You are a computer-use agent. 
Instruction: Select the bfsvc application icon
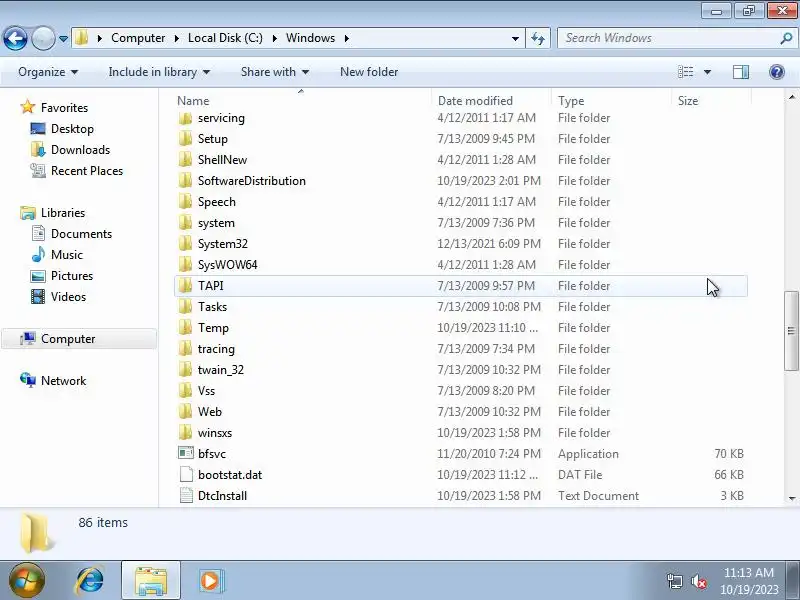(x=186, y=454)
